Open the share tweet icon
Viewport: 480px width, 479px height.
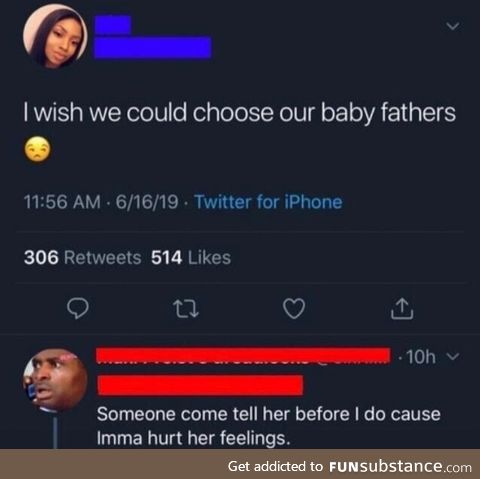click(402, 308)
